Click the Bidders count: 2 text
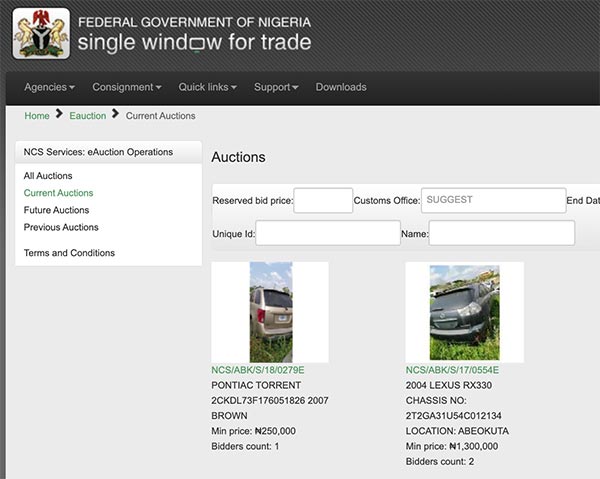 440,462
